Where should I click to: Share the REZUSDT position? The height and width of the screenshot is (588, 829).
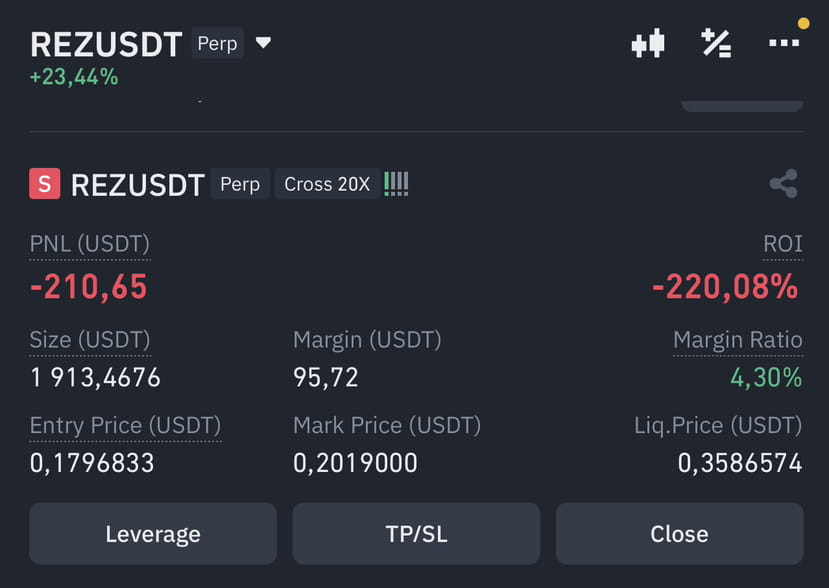[783, 184]
